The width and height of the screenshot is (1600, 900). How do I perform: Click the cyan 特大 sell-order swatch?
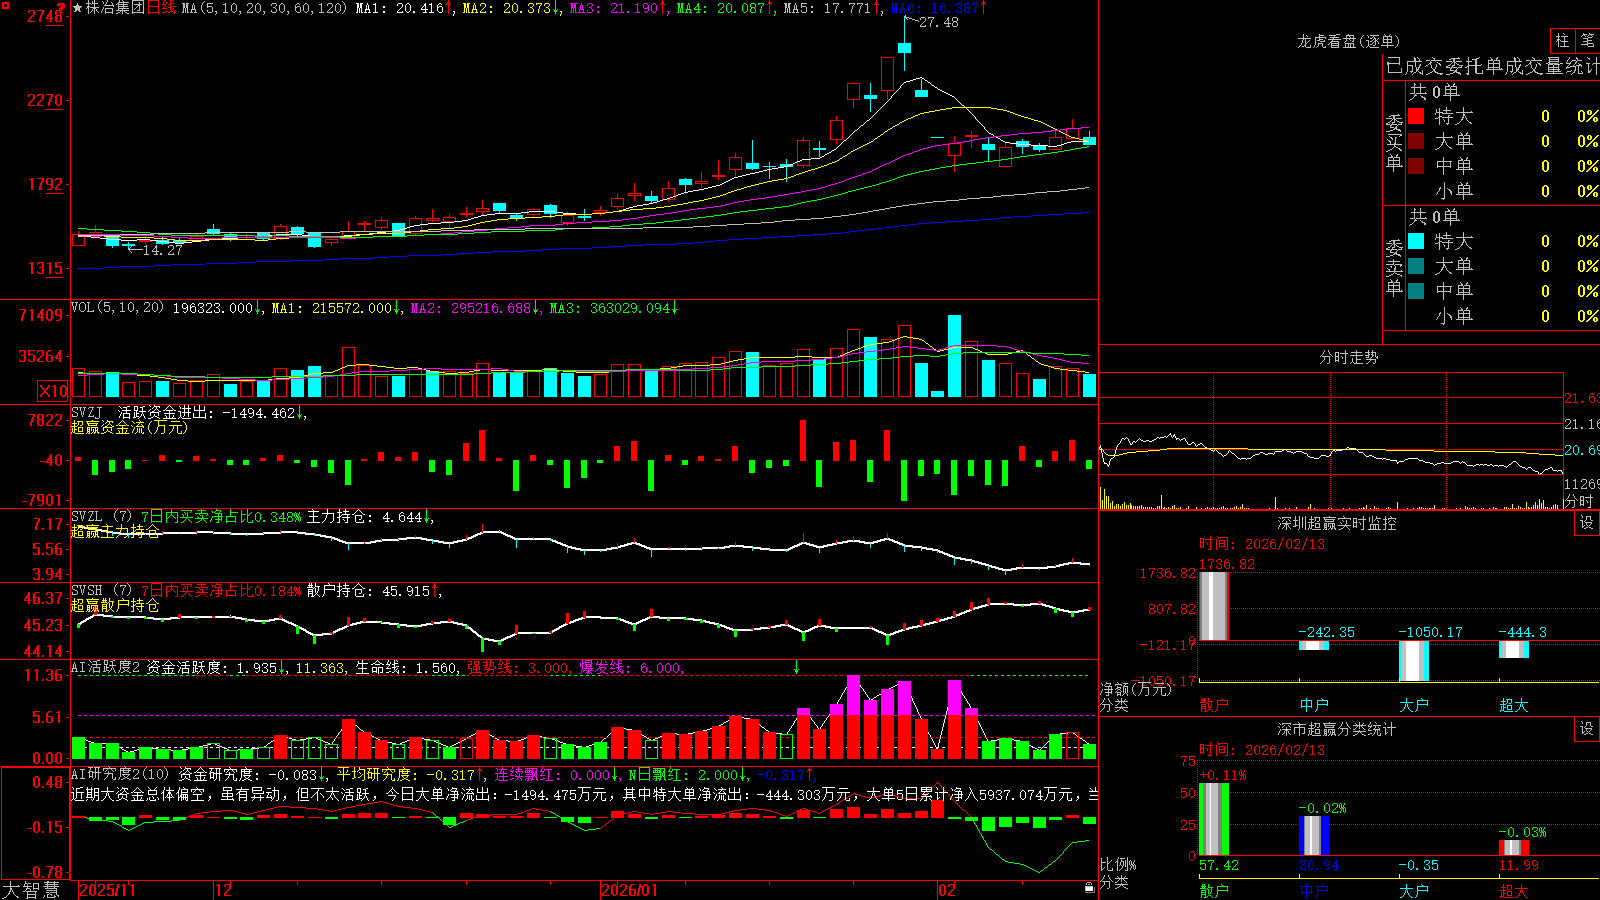coord(1416,241)
